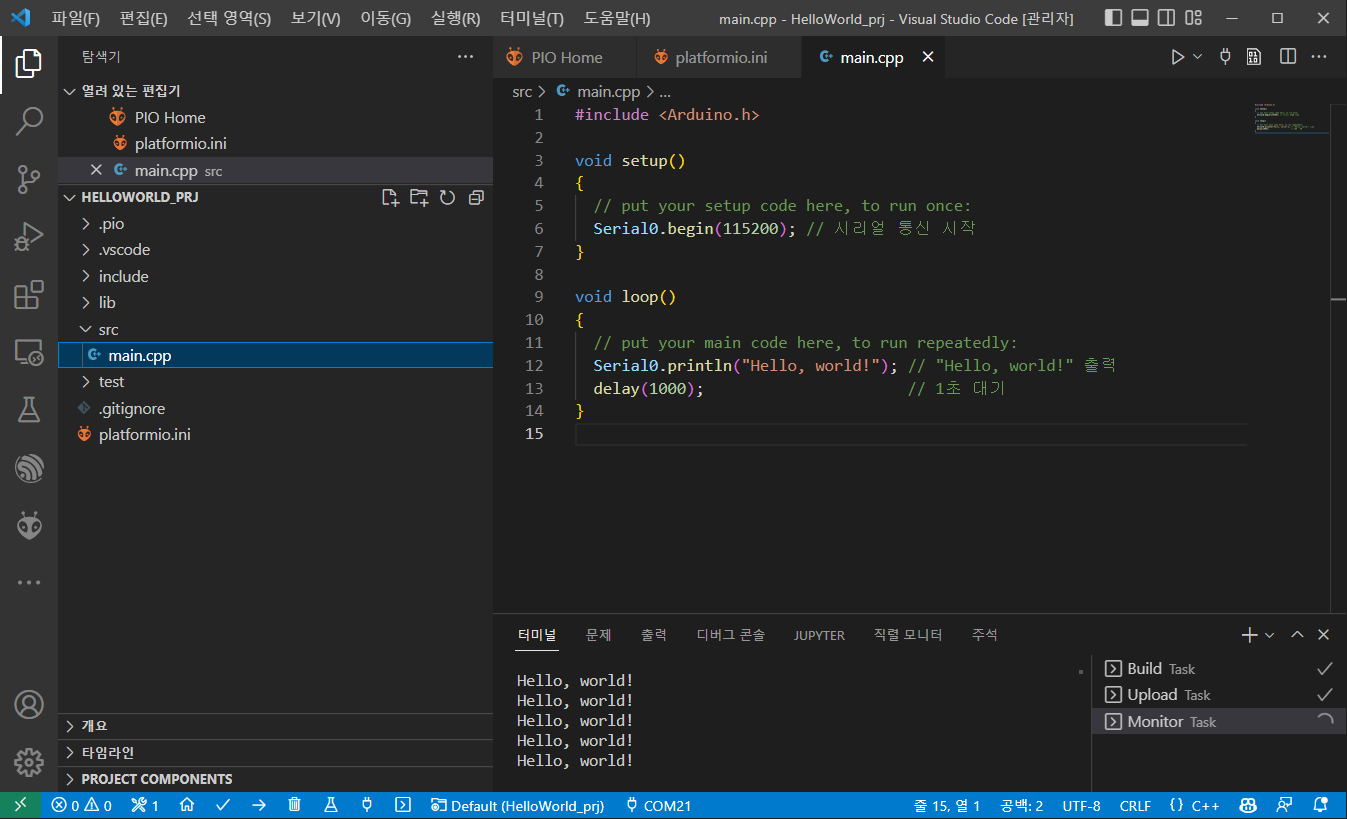Run the main.cpp file with play button
1347x819 pixels.
1178,57
